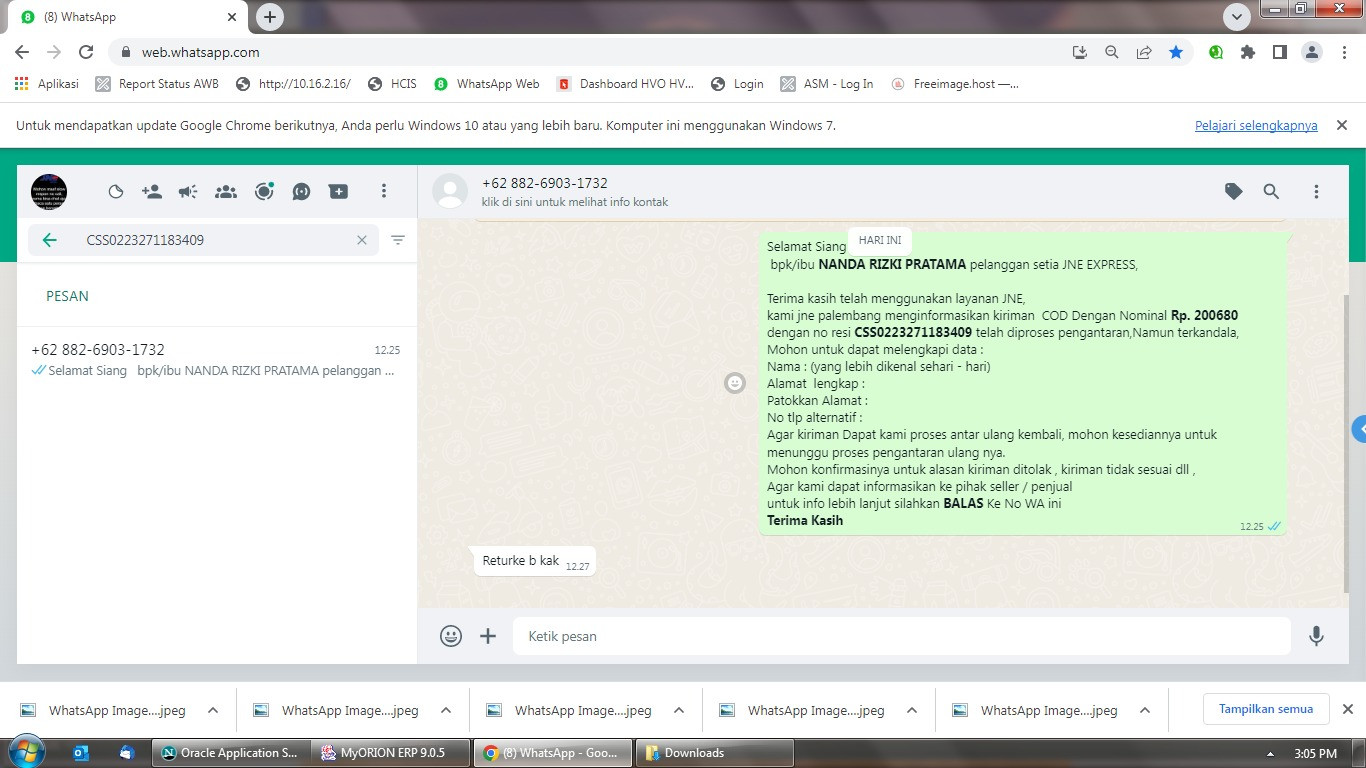Record a voice message with microphone

click(x=1316, y=636)
